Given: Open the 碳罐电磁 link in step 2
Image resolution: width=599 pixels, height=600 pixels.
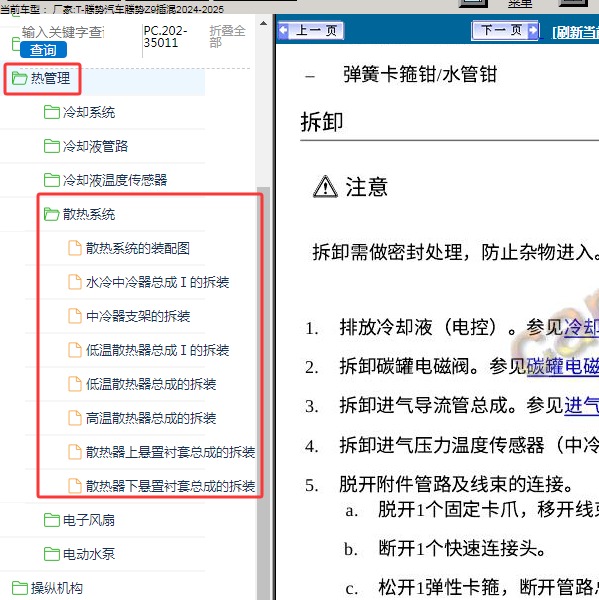Looking at the screenshot, I should click(x=563, y=367).
